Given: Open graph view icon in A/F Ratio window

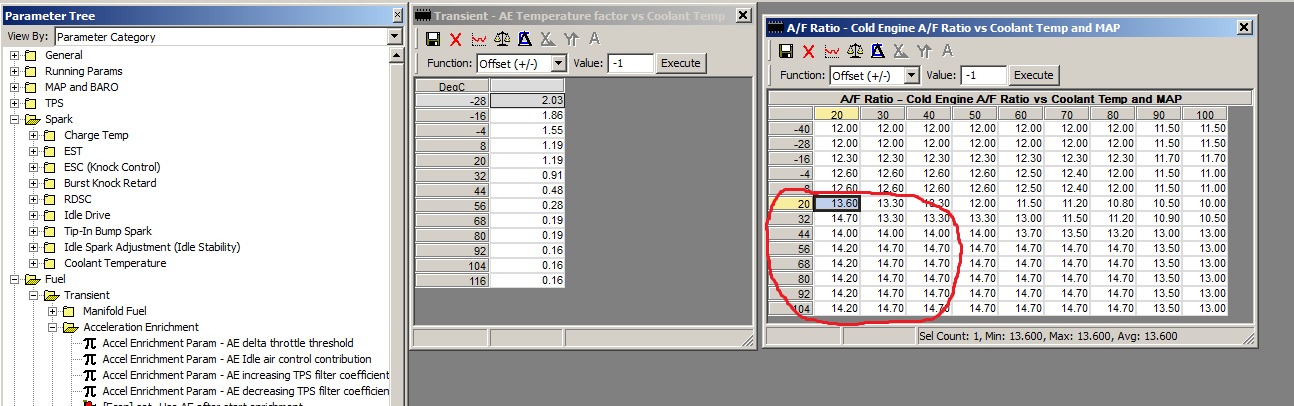Looking at the screenshot, I should (832, 51).
